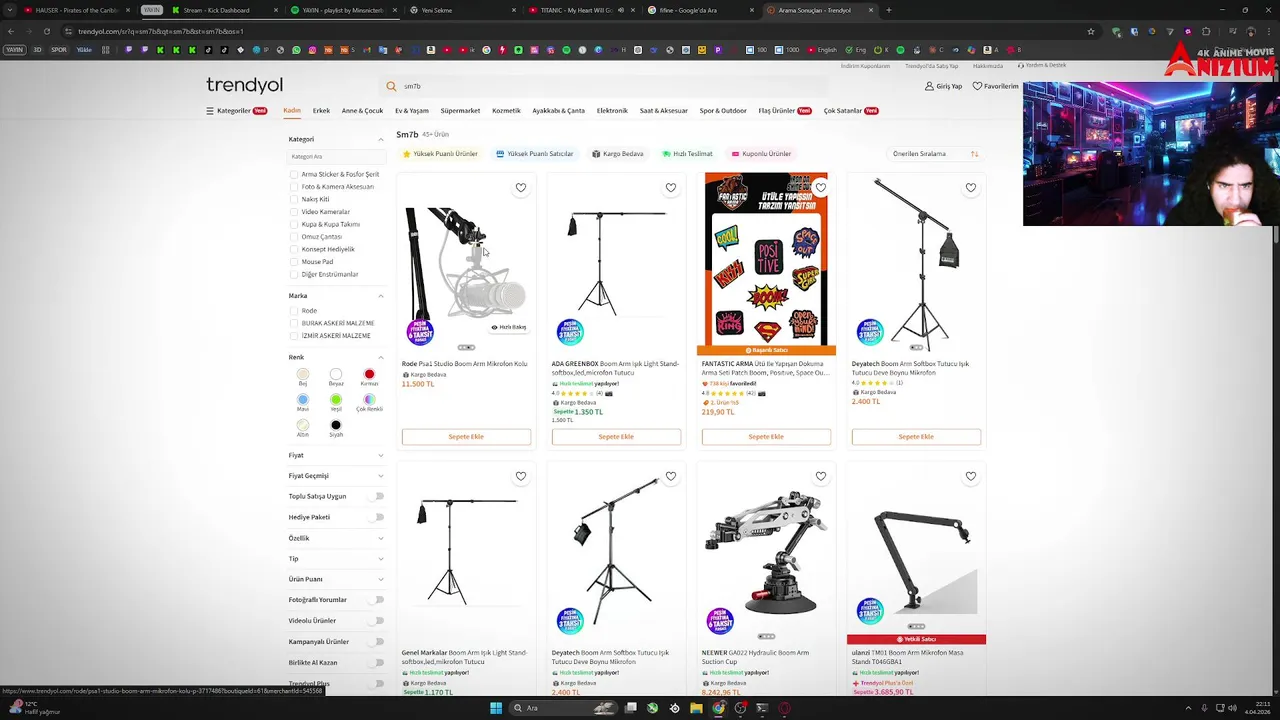Open the İndirim Kuponlarım link
1280x720 pixels.
pyautogui.click(x=865, y=66)
